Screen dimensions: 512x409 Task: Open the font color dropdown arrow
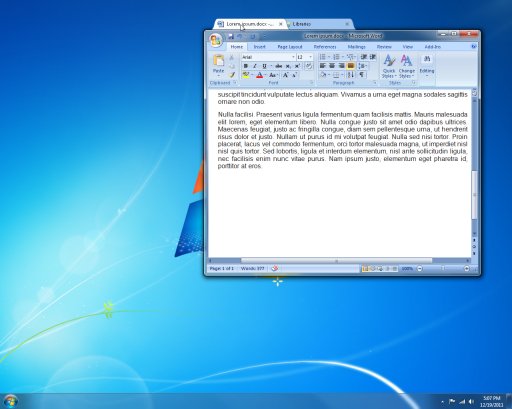tap(266, 75)
